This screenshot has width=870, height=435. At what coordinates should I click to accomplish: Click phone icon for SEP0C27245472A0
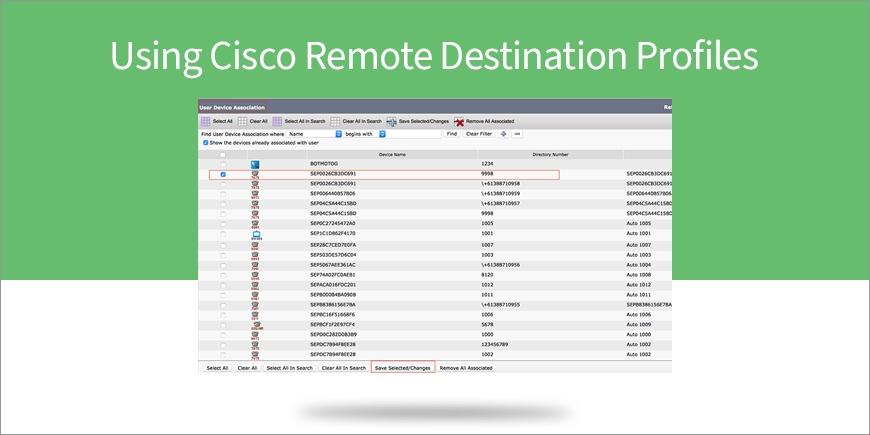pos(255,224)
